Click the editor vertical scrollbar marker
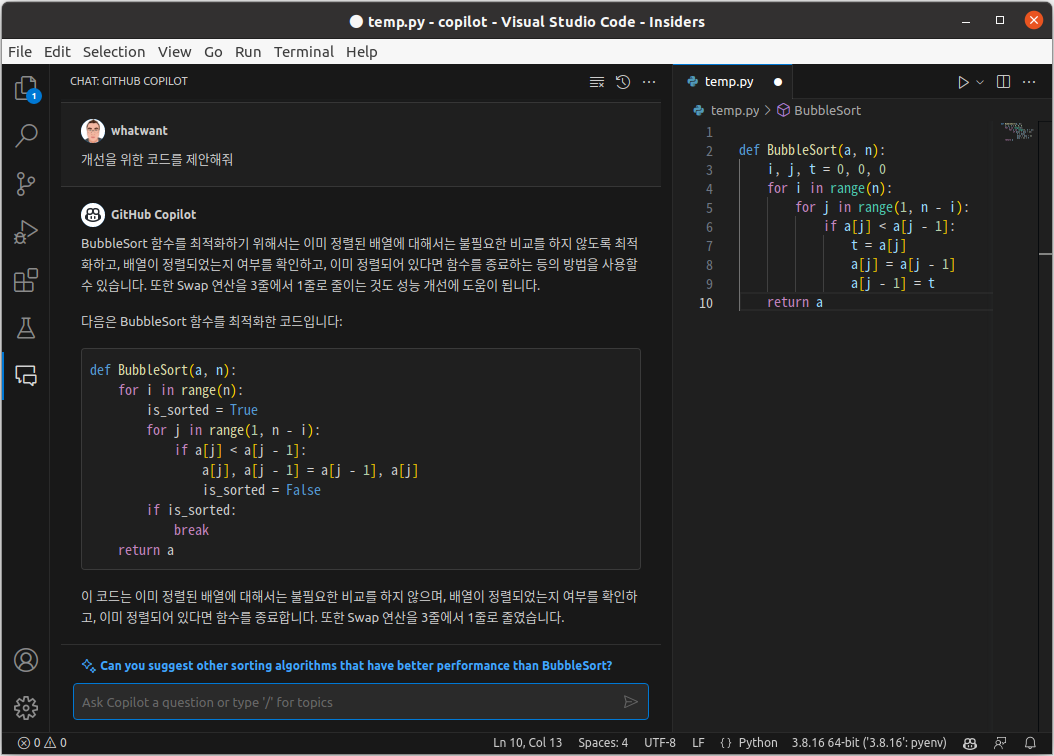The width and height of the screenshot is (1054, 756). (x=1045, y=254)
